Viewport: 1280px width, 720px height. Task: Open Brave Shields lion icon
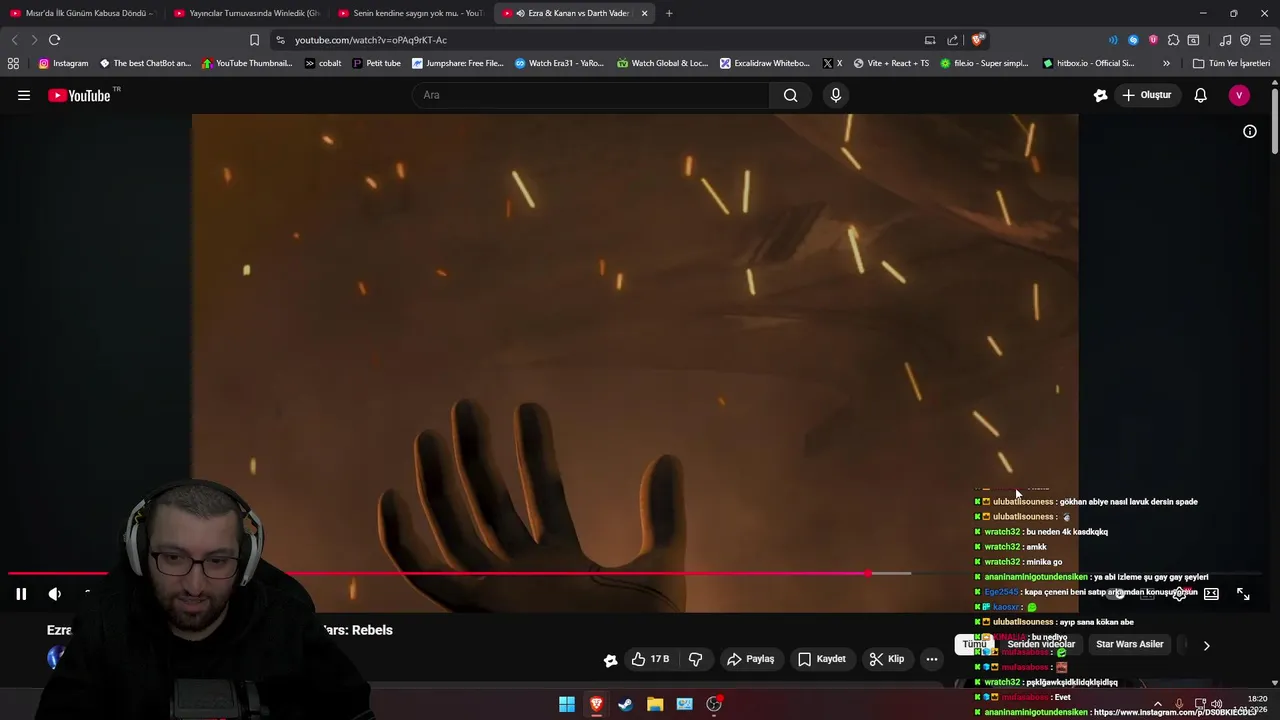pyautogui.click(x=977, y=40)
